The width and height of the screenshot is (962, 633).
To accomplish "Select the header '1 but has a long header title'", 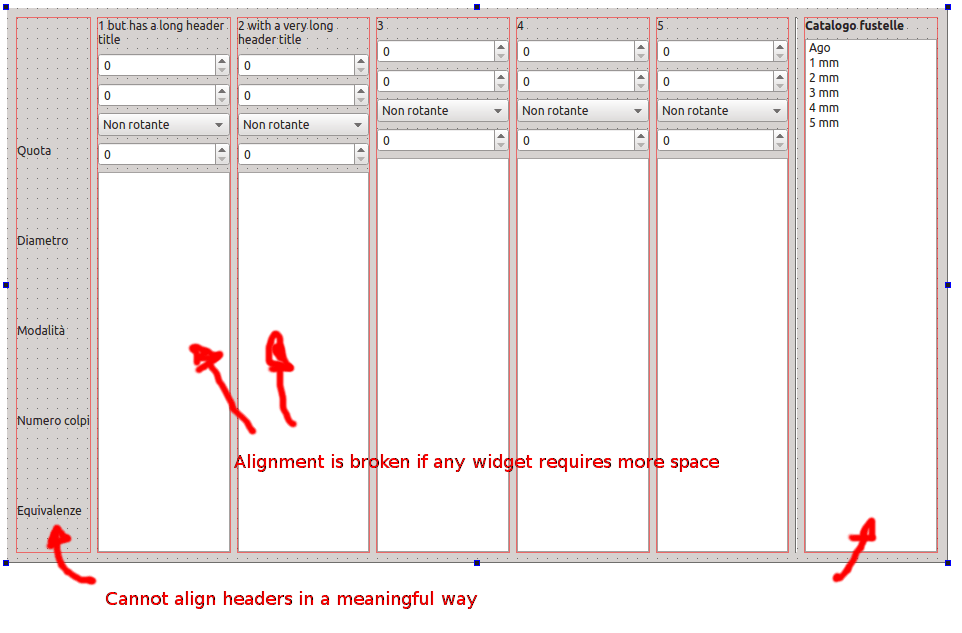I will tap(160, 31).
